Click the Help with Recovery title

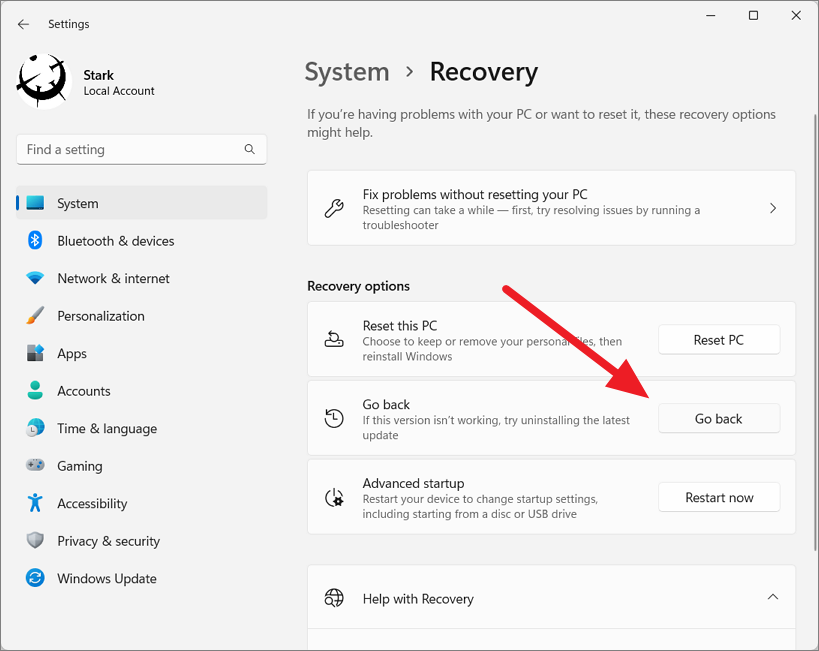pos(418,599)
